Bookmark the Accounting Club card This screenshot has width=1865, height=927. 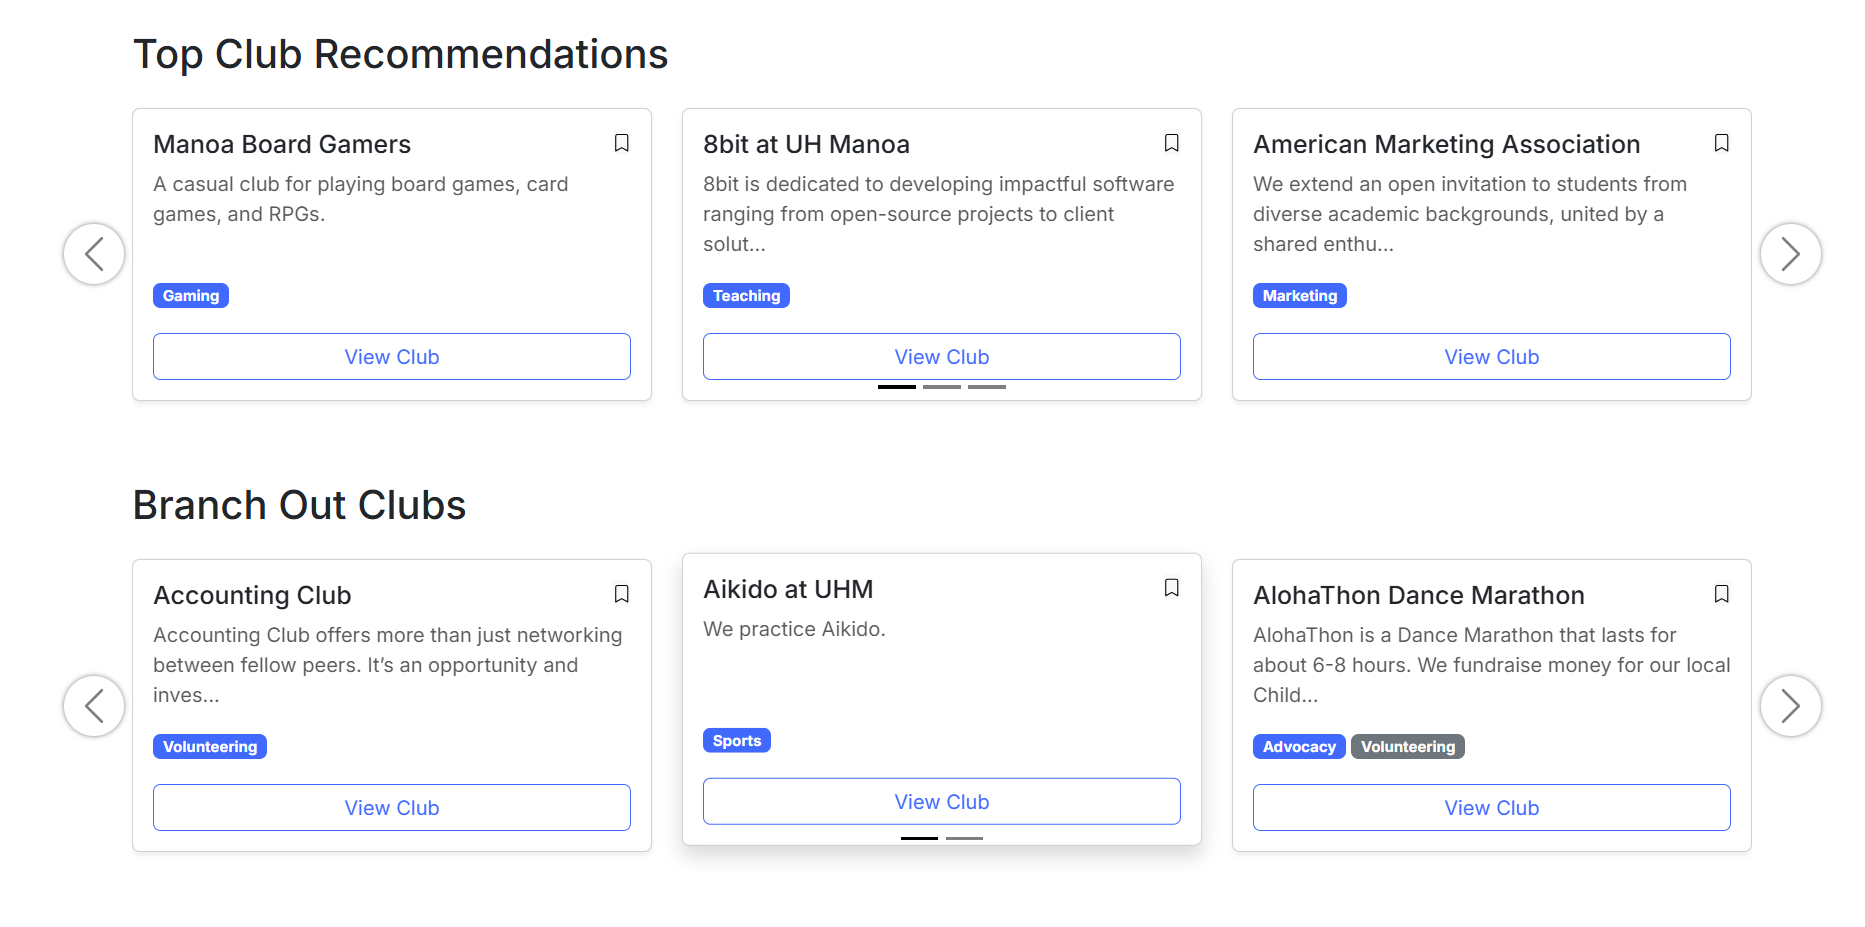[621, 594]
